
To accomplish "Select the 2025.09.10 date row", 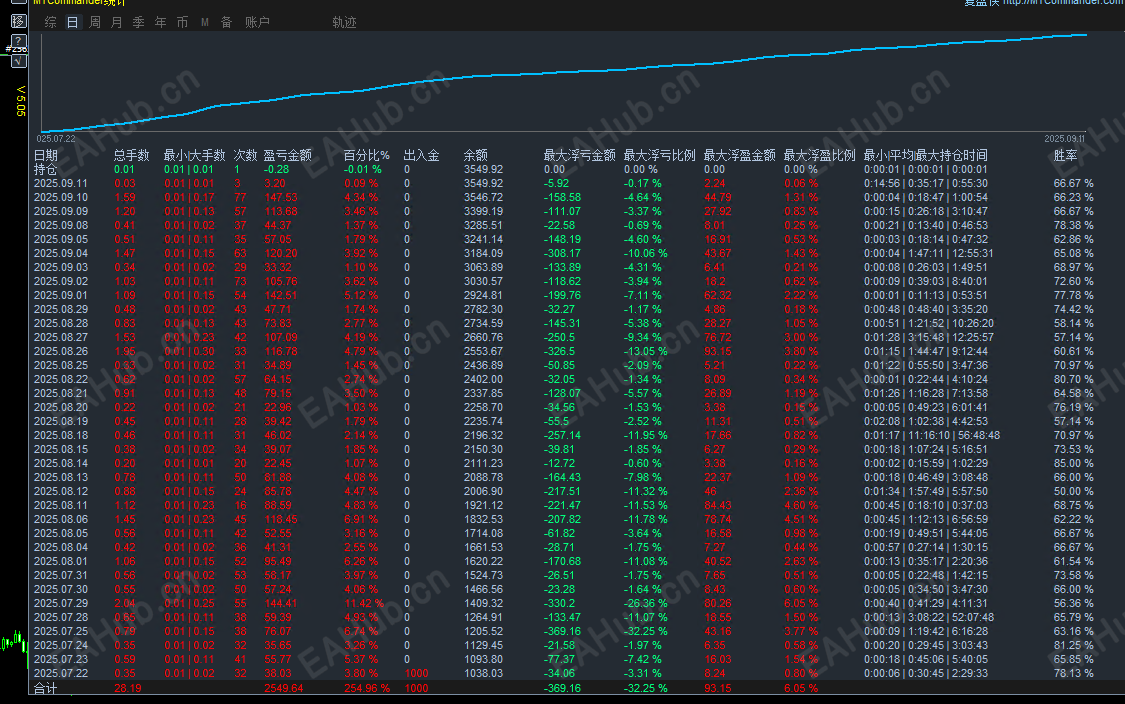I will click(61, 197).
